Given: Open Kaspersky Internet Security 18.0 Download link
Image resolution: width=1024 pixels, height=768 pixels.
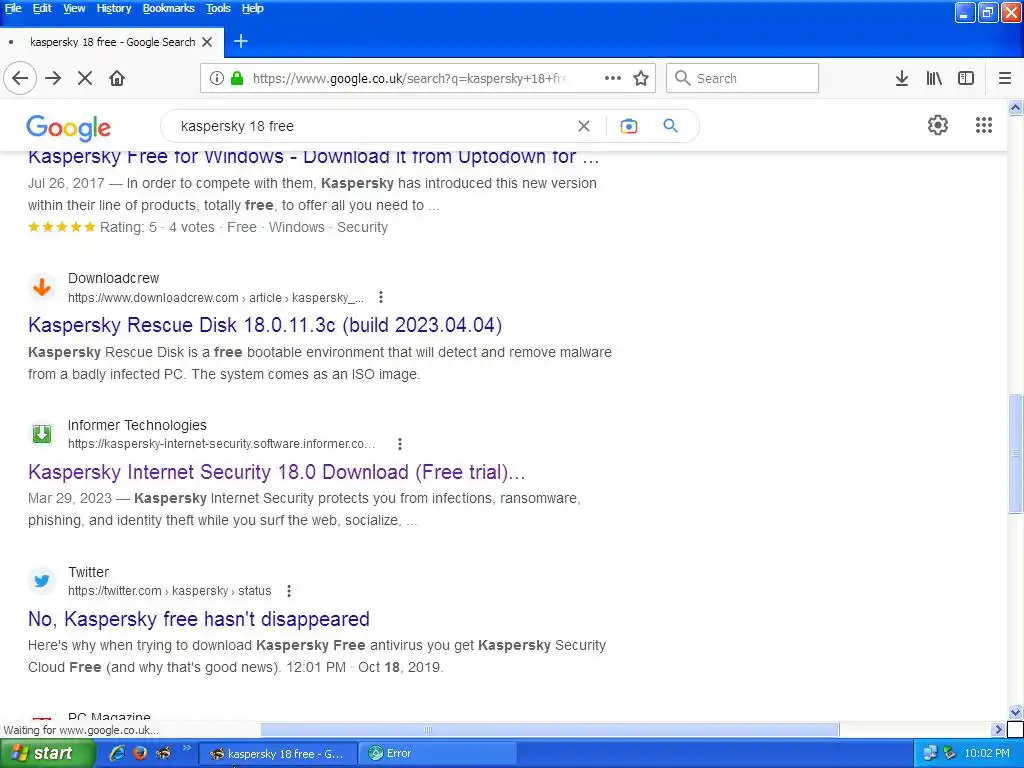Looking at the screenshot, I should [277, 472].
